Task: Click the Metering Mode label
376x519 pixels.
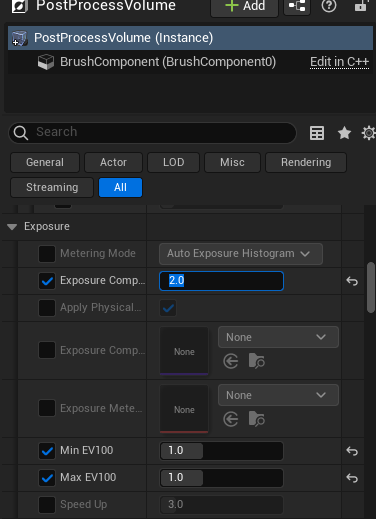Action: [x=98, y=253]
